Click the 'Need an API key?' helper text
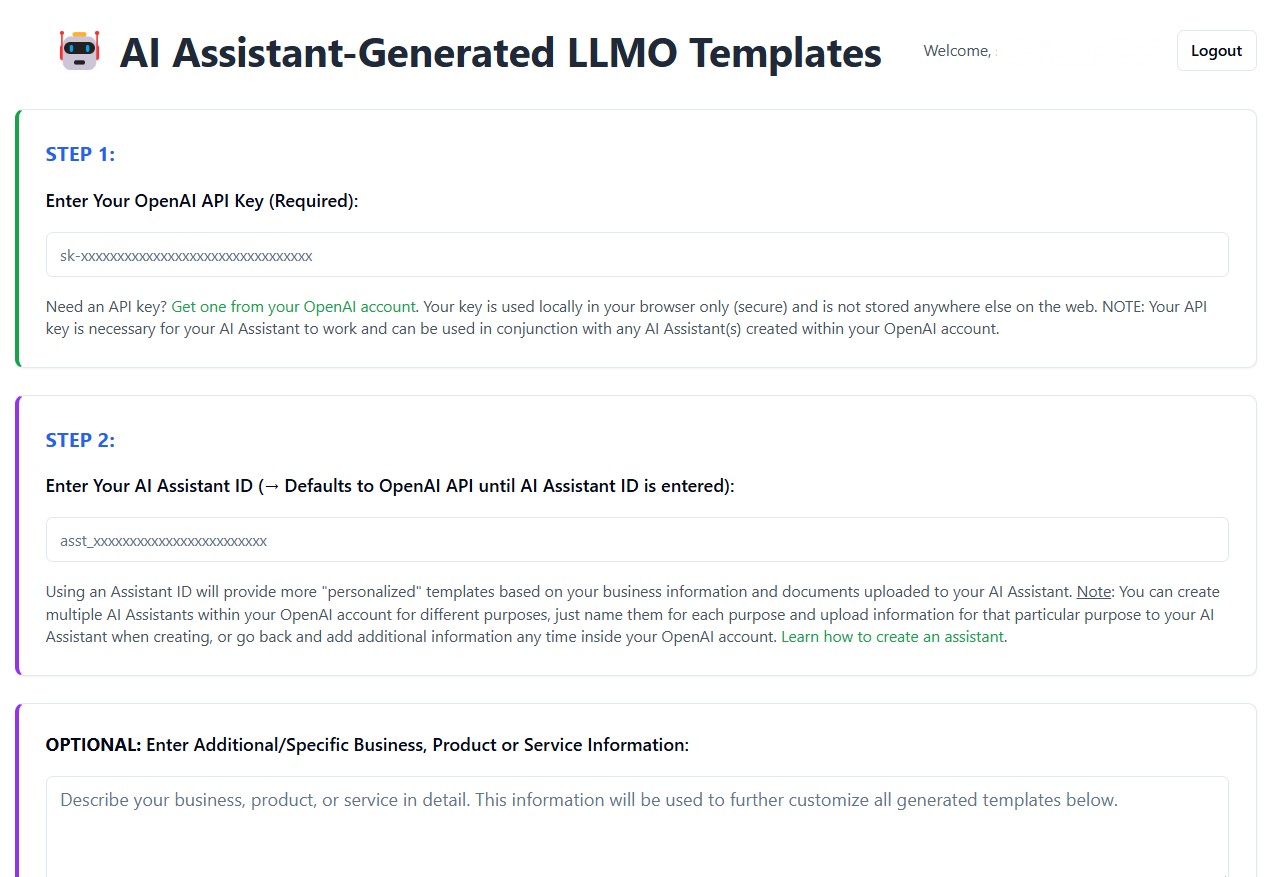Screen dimensions: 1272x877 pos(107,307)
